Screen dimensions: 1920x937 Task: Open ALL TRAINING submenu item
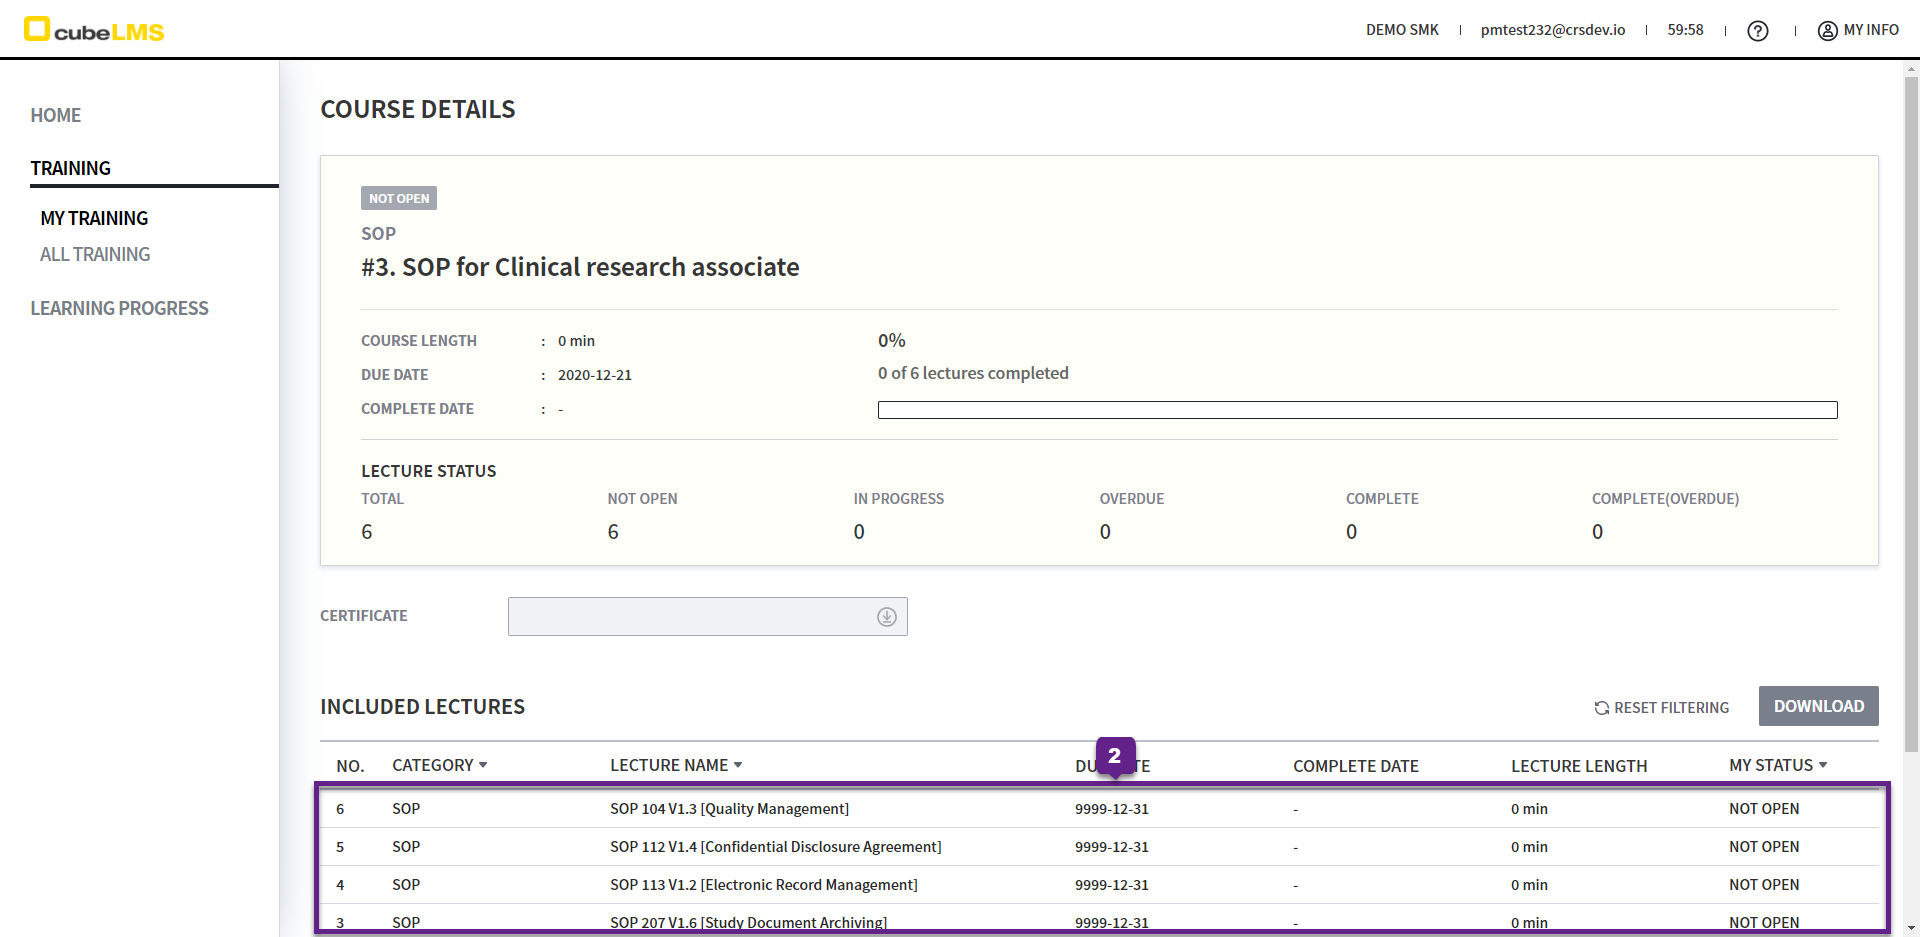pyautogui.click(x=95, y=254)
